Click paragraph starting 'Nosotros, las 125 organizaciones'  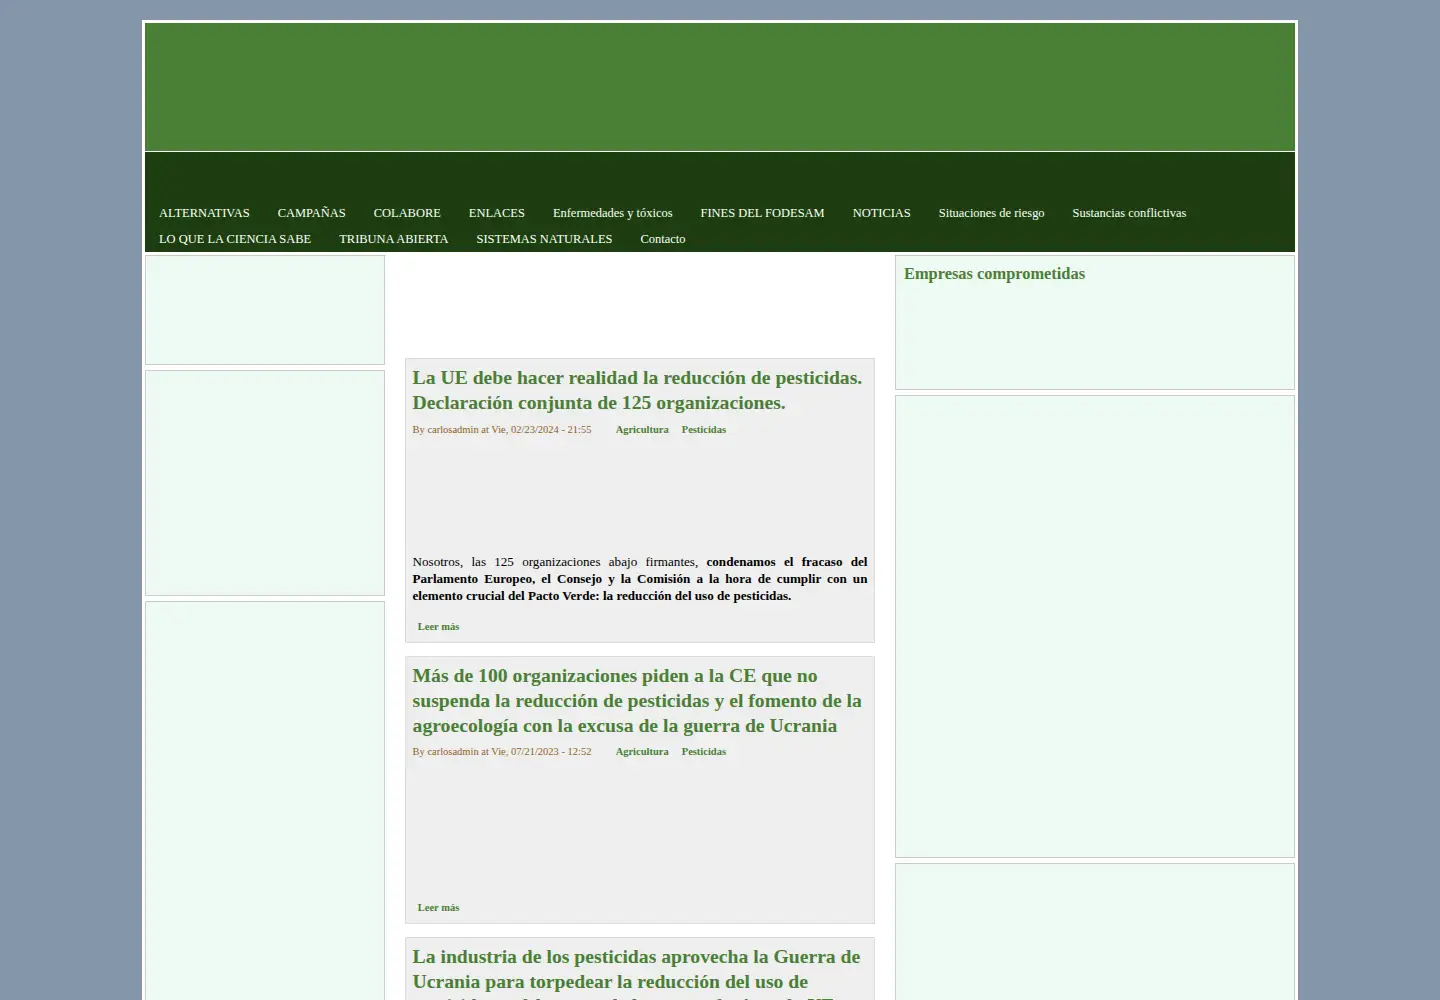640,579
